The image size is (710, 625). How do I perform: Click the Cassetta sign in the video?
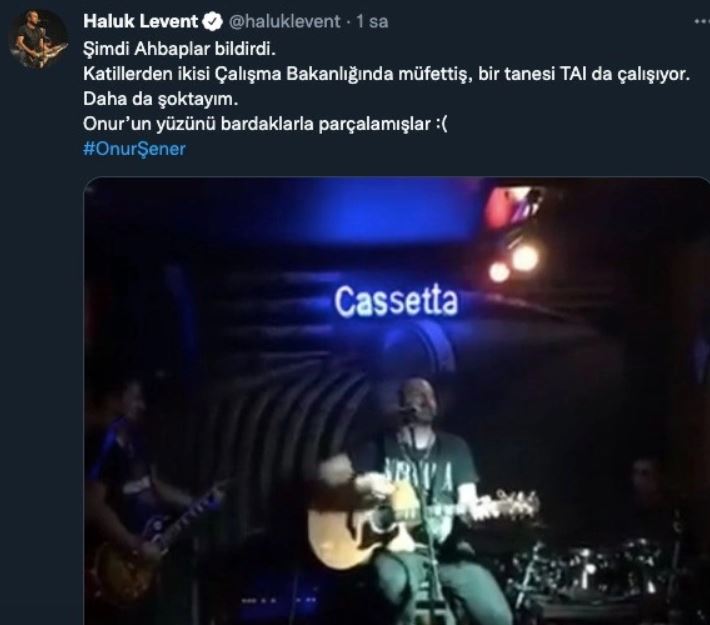(396, 301)
